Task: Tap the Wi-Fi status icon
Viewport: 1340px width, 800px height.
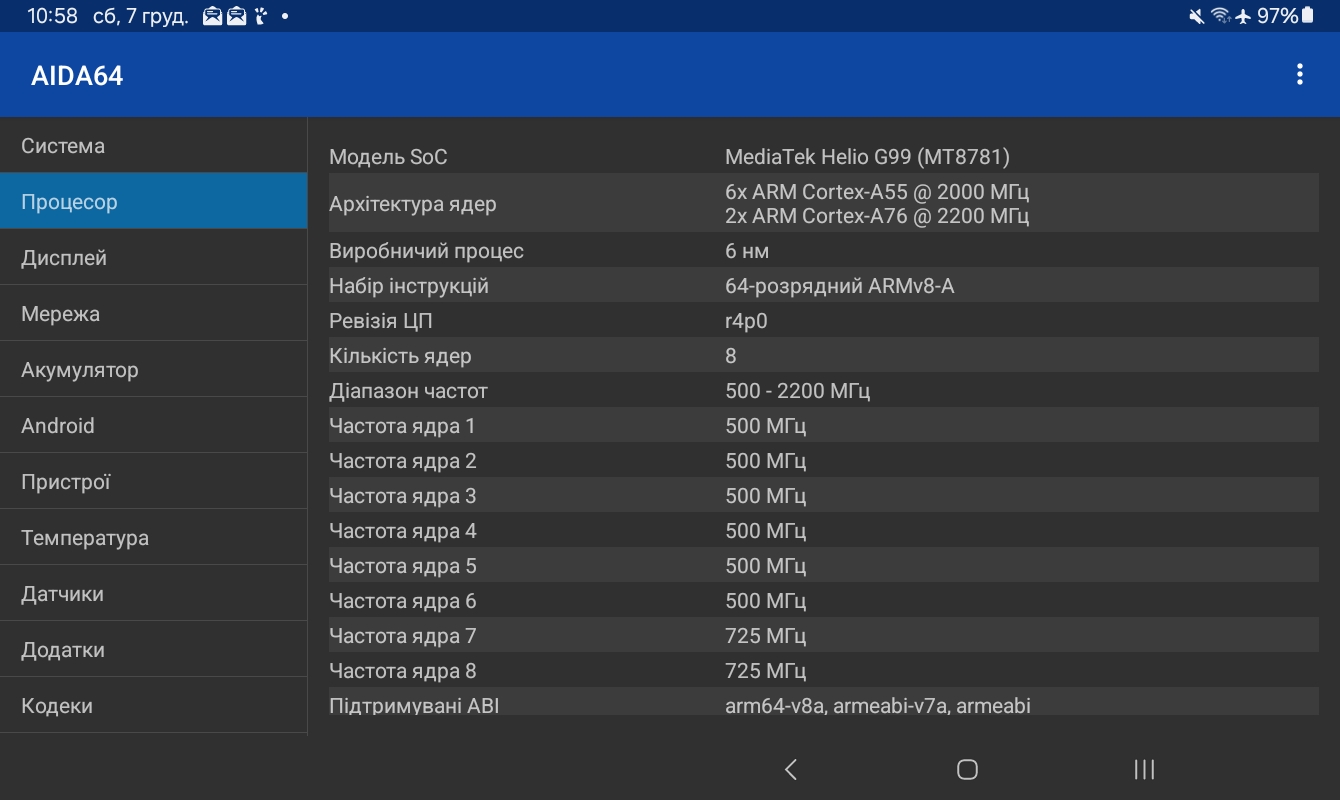Action: click(x=1220, y=16)
